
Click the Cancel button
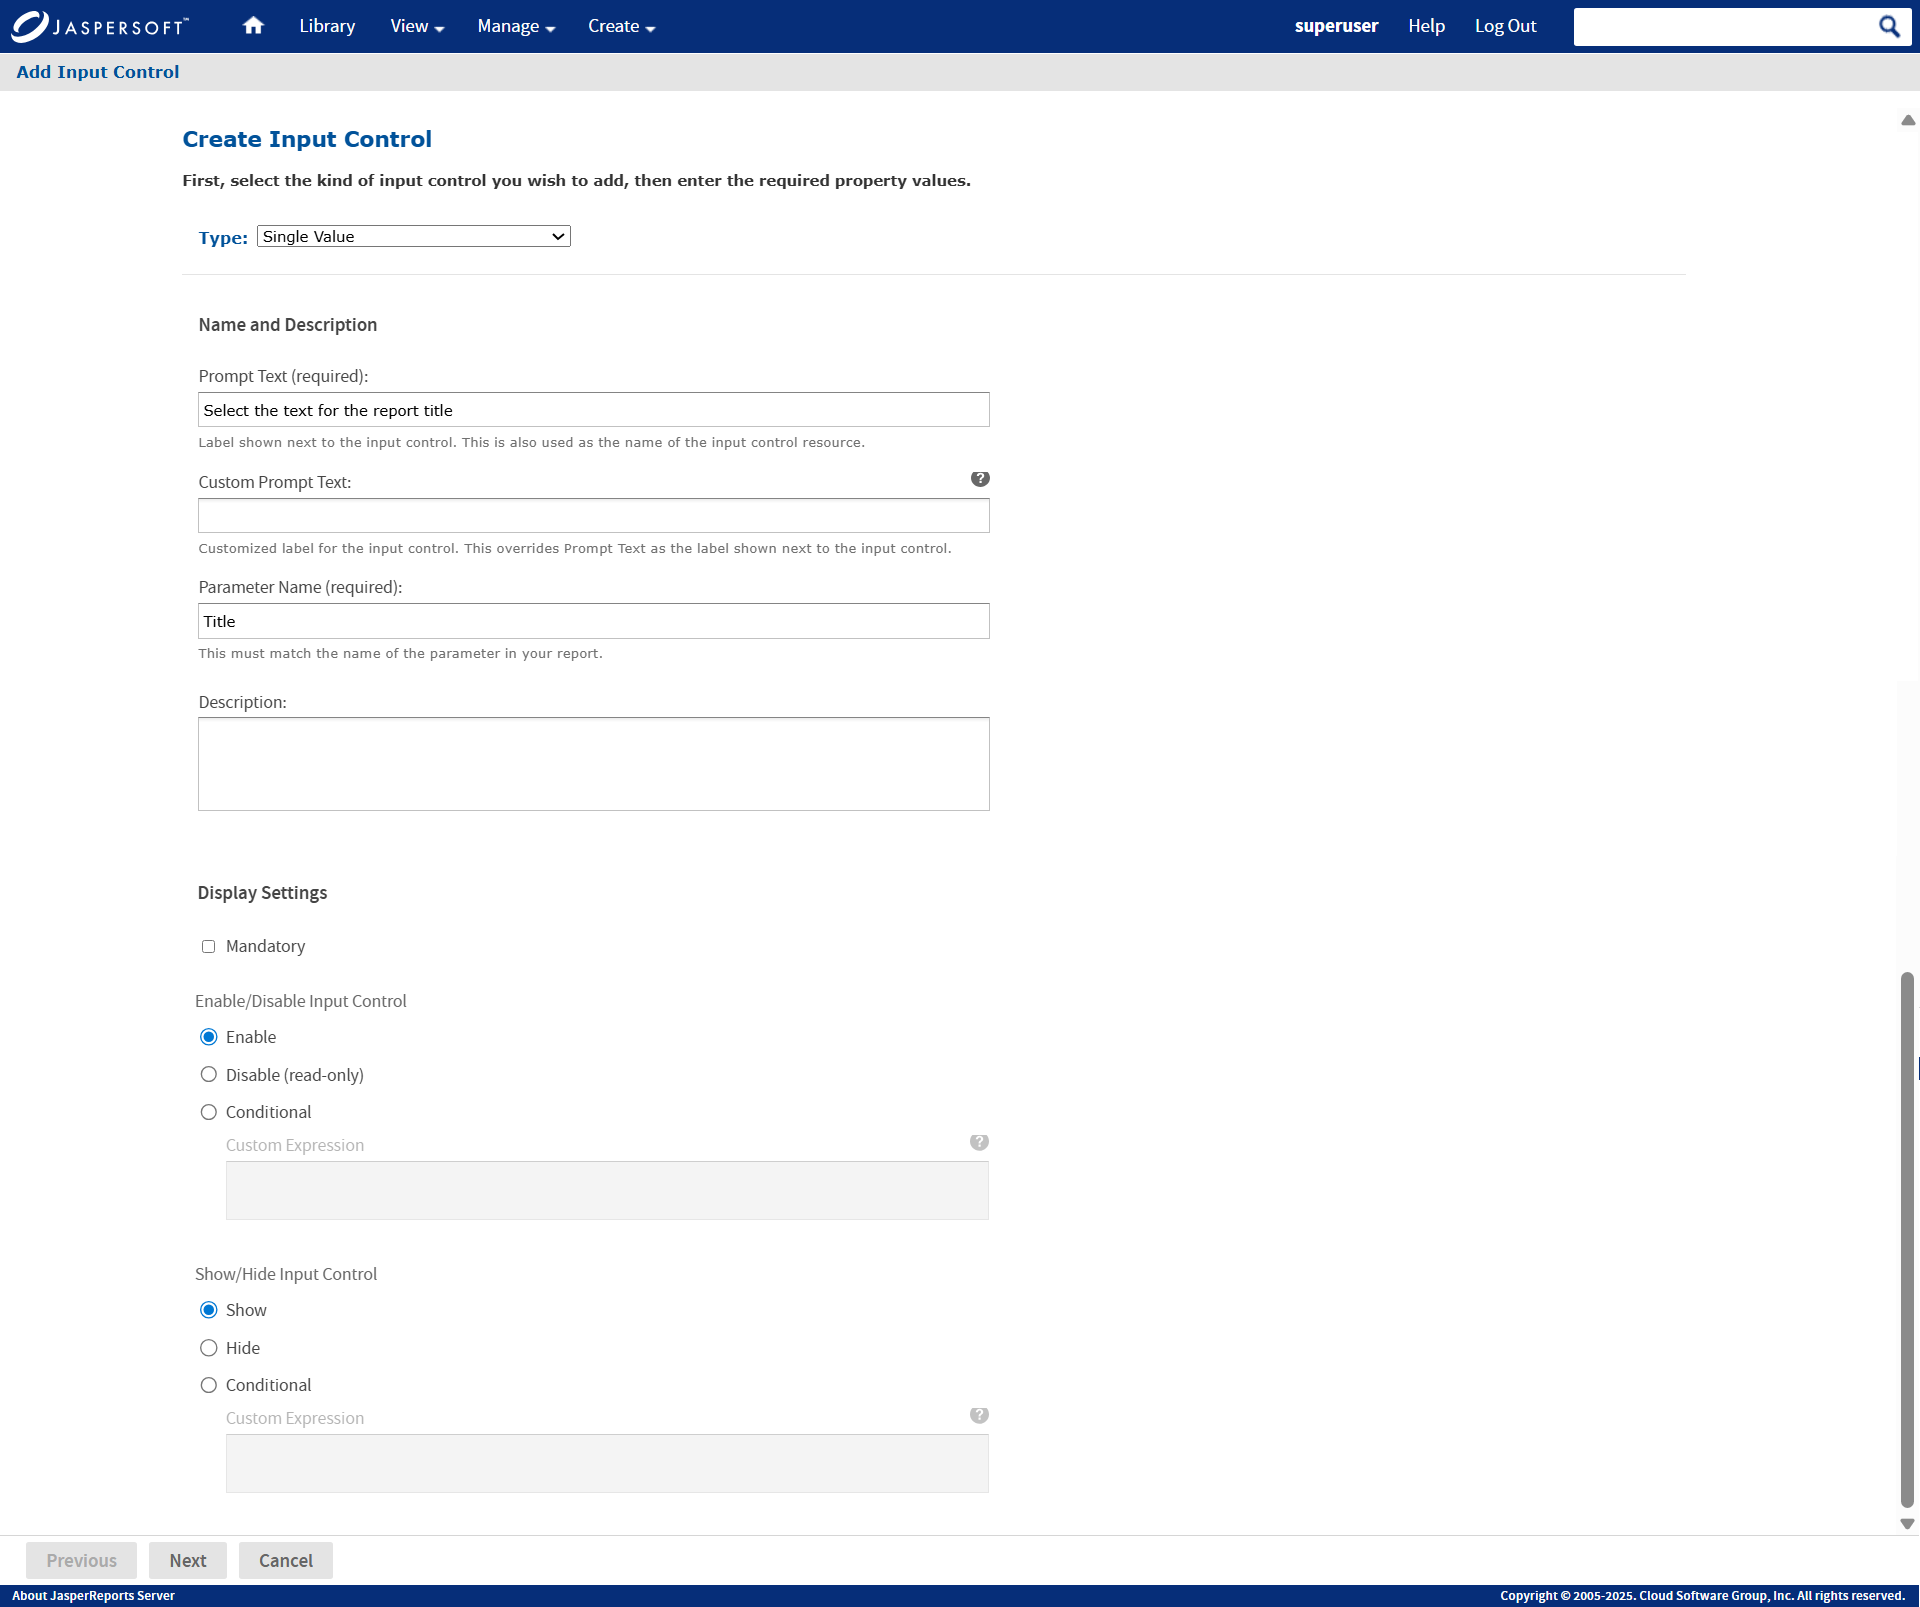click(286, 1560)
